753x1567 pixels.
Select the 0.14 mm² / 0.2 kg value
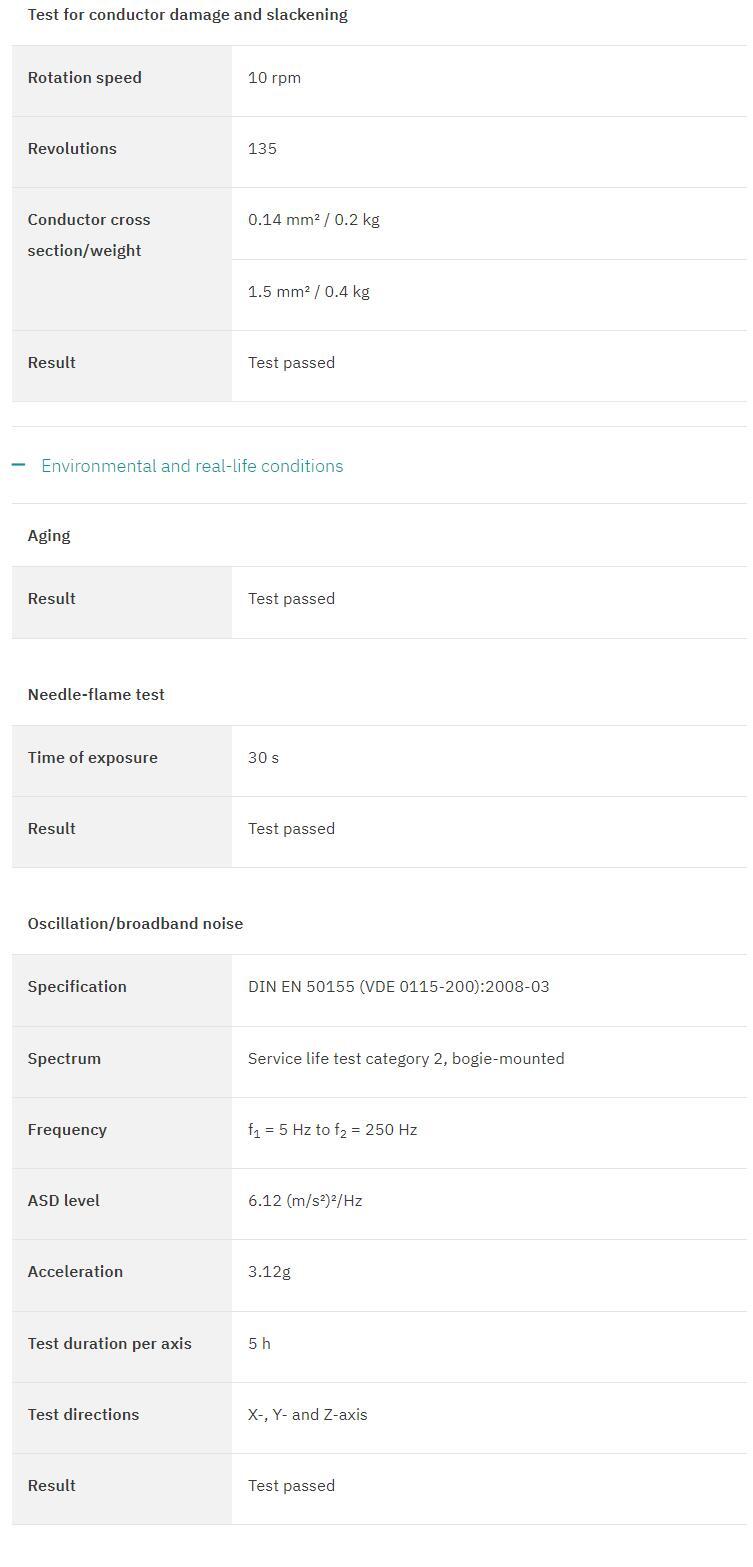coord(313,220)
